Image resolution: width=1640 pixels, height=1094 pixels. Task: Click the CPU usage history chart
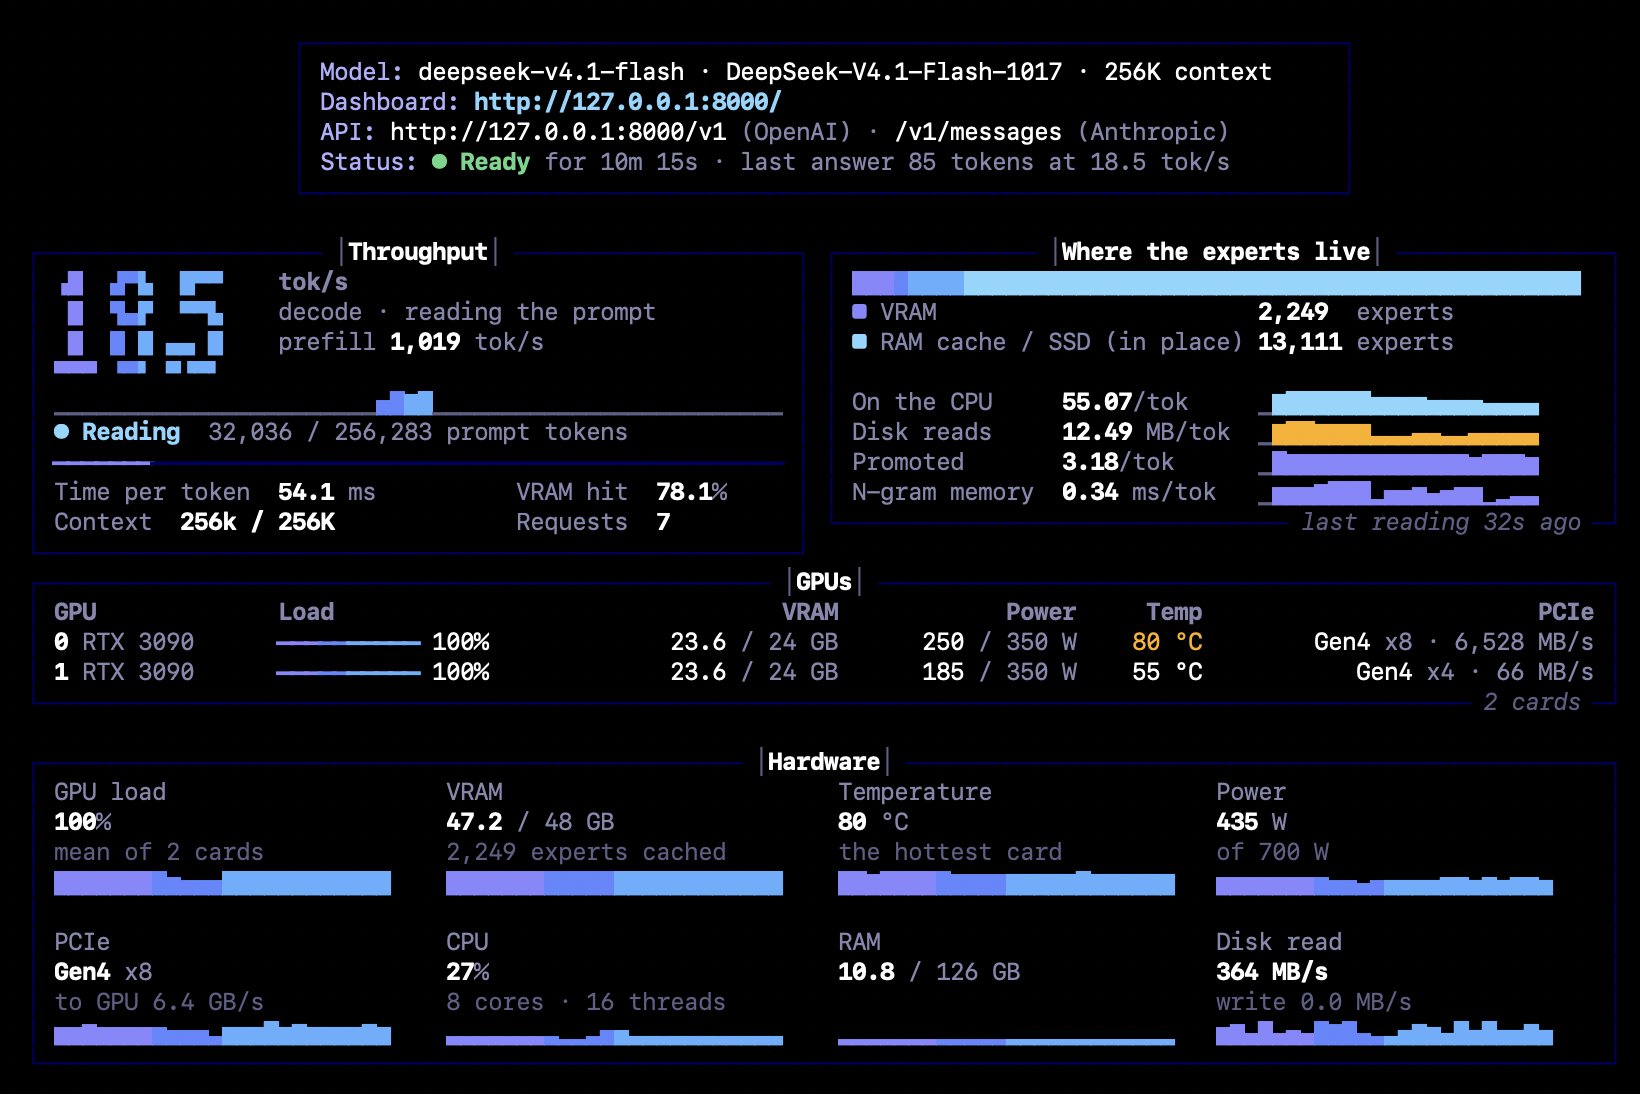click(x=614, y=1038)
